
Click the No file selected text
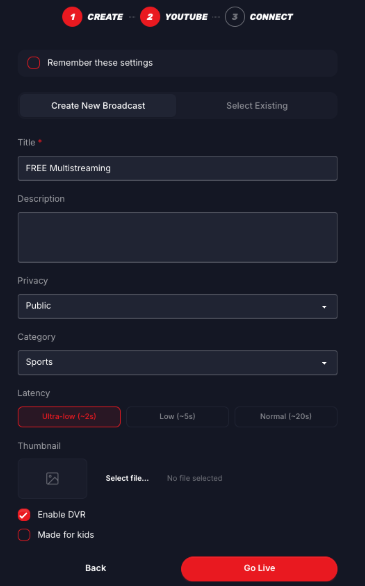194,478
